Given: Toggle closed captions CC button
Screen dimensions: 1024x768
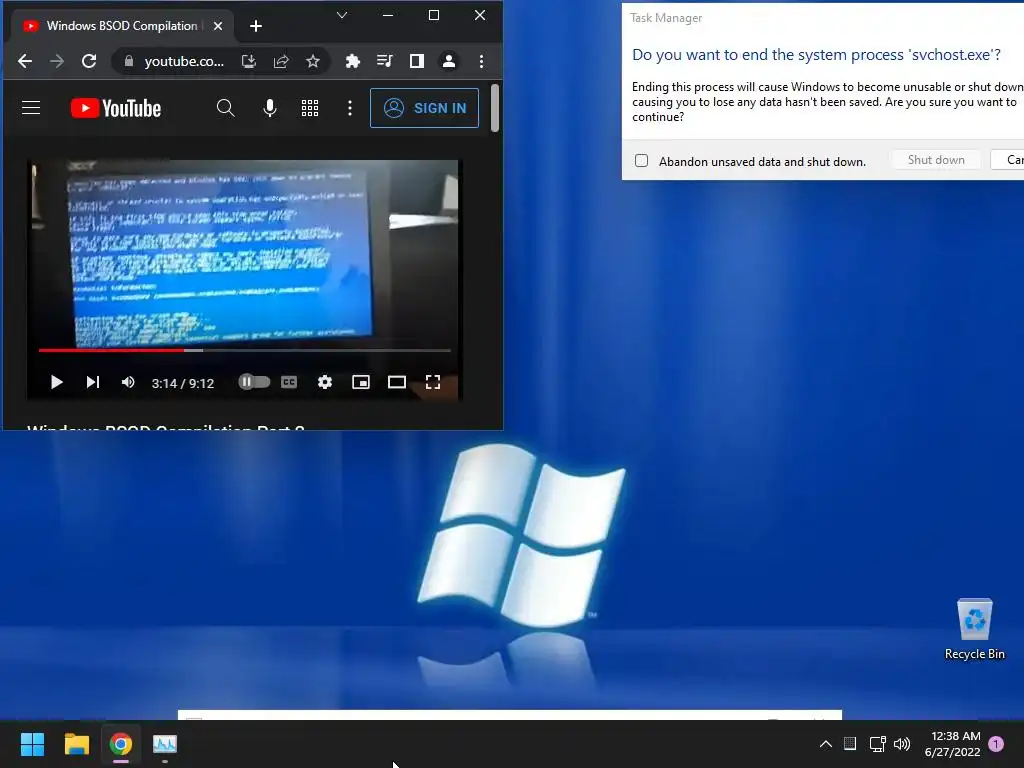Looking at the screenshot, I should (x=289, y=382).
